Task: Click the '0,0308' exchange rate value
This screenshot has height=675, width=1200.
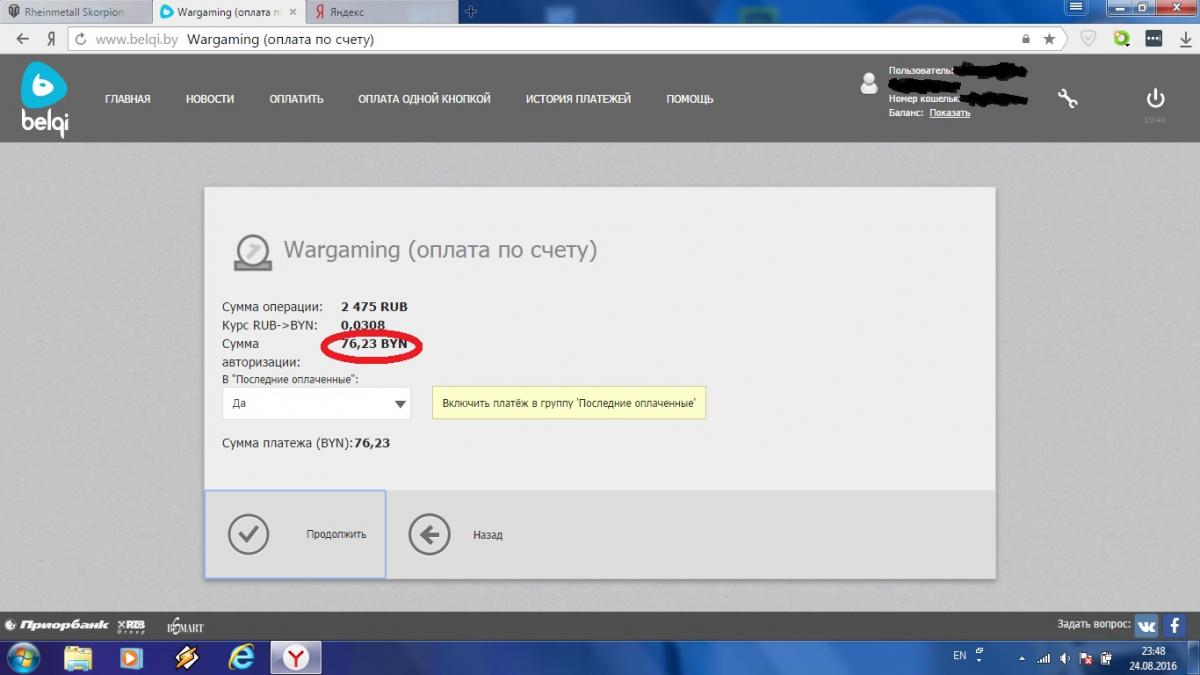Action: click(363, 325)
